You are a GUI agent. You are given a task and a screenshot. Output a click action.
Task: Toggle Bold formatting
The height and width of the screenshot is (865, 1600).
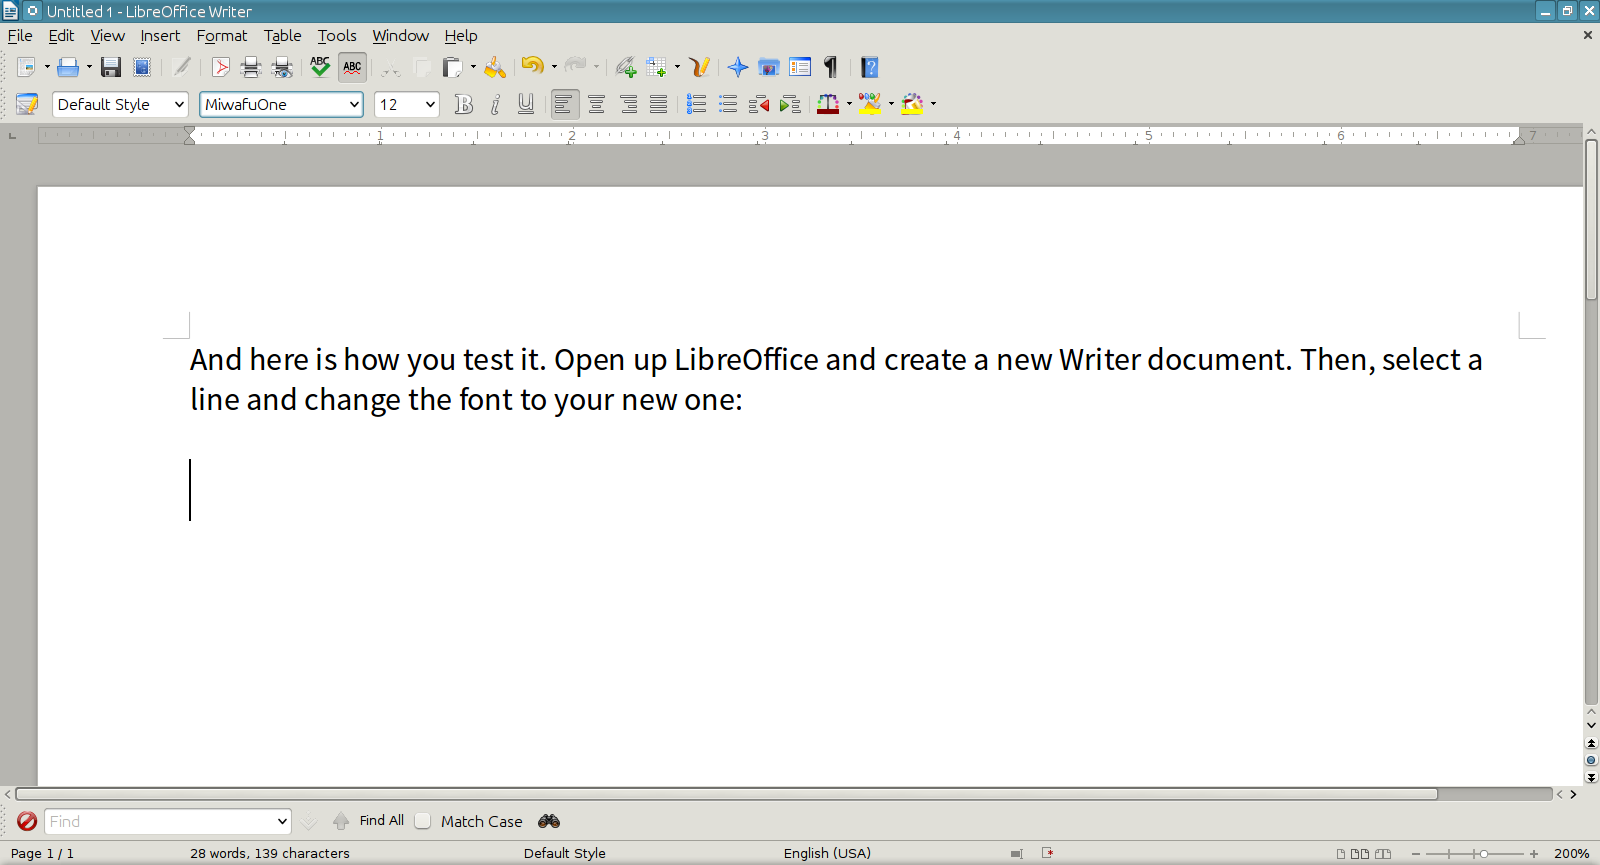[x=464, y=104]
